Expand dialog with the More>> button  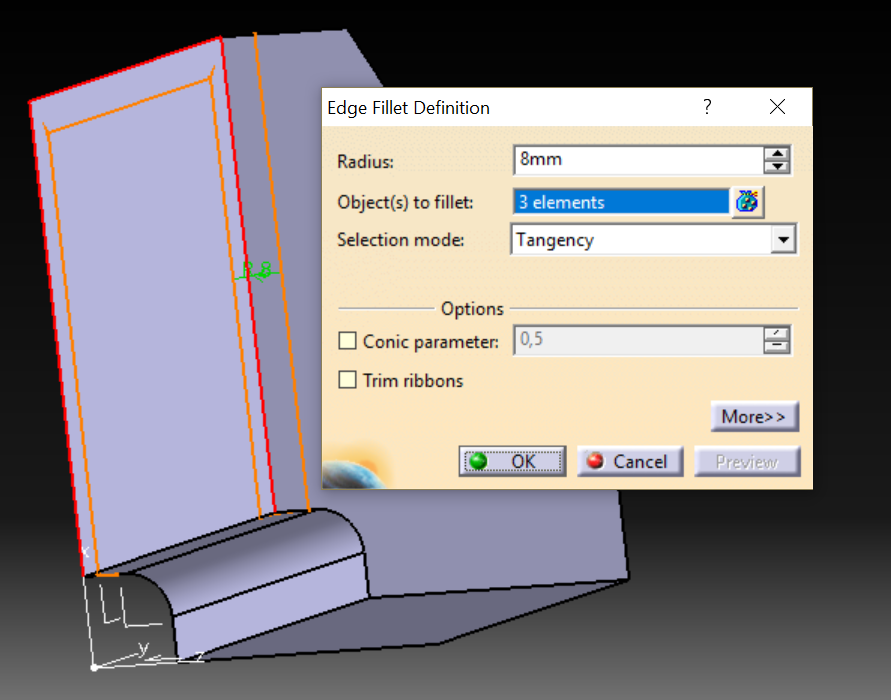[x=754, y=416]
